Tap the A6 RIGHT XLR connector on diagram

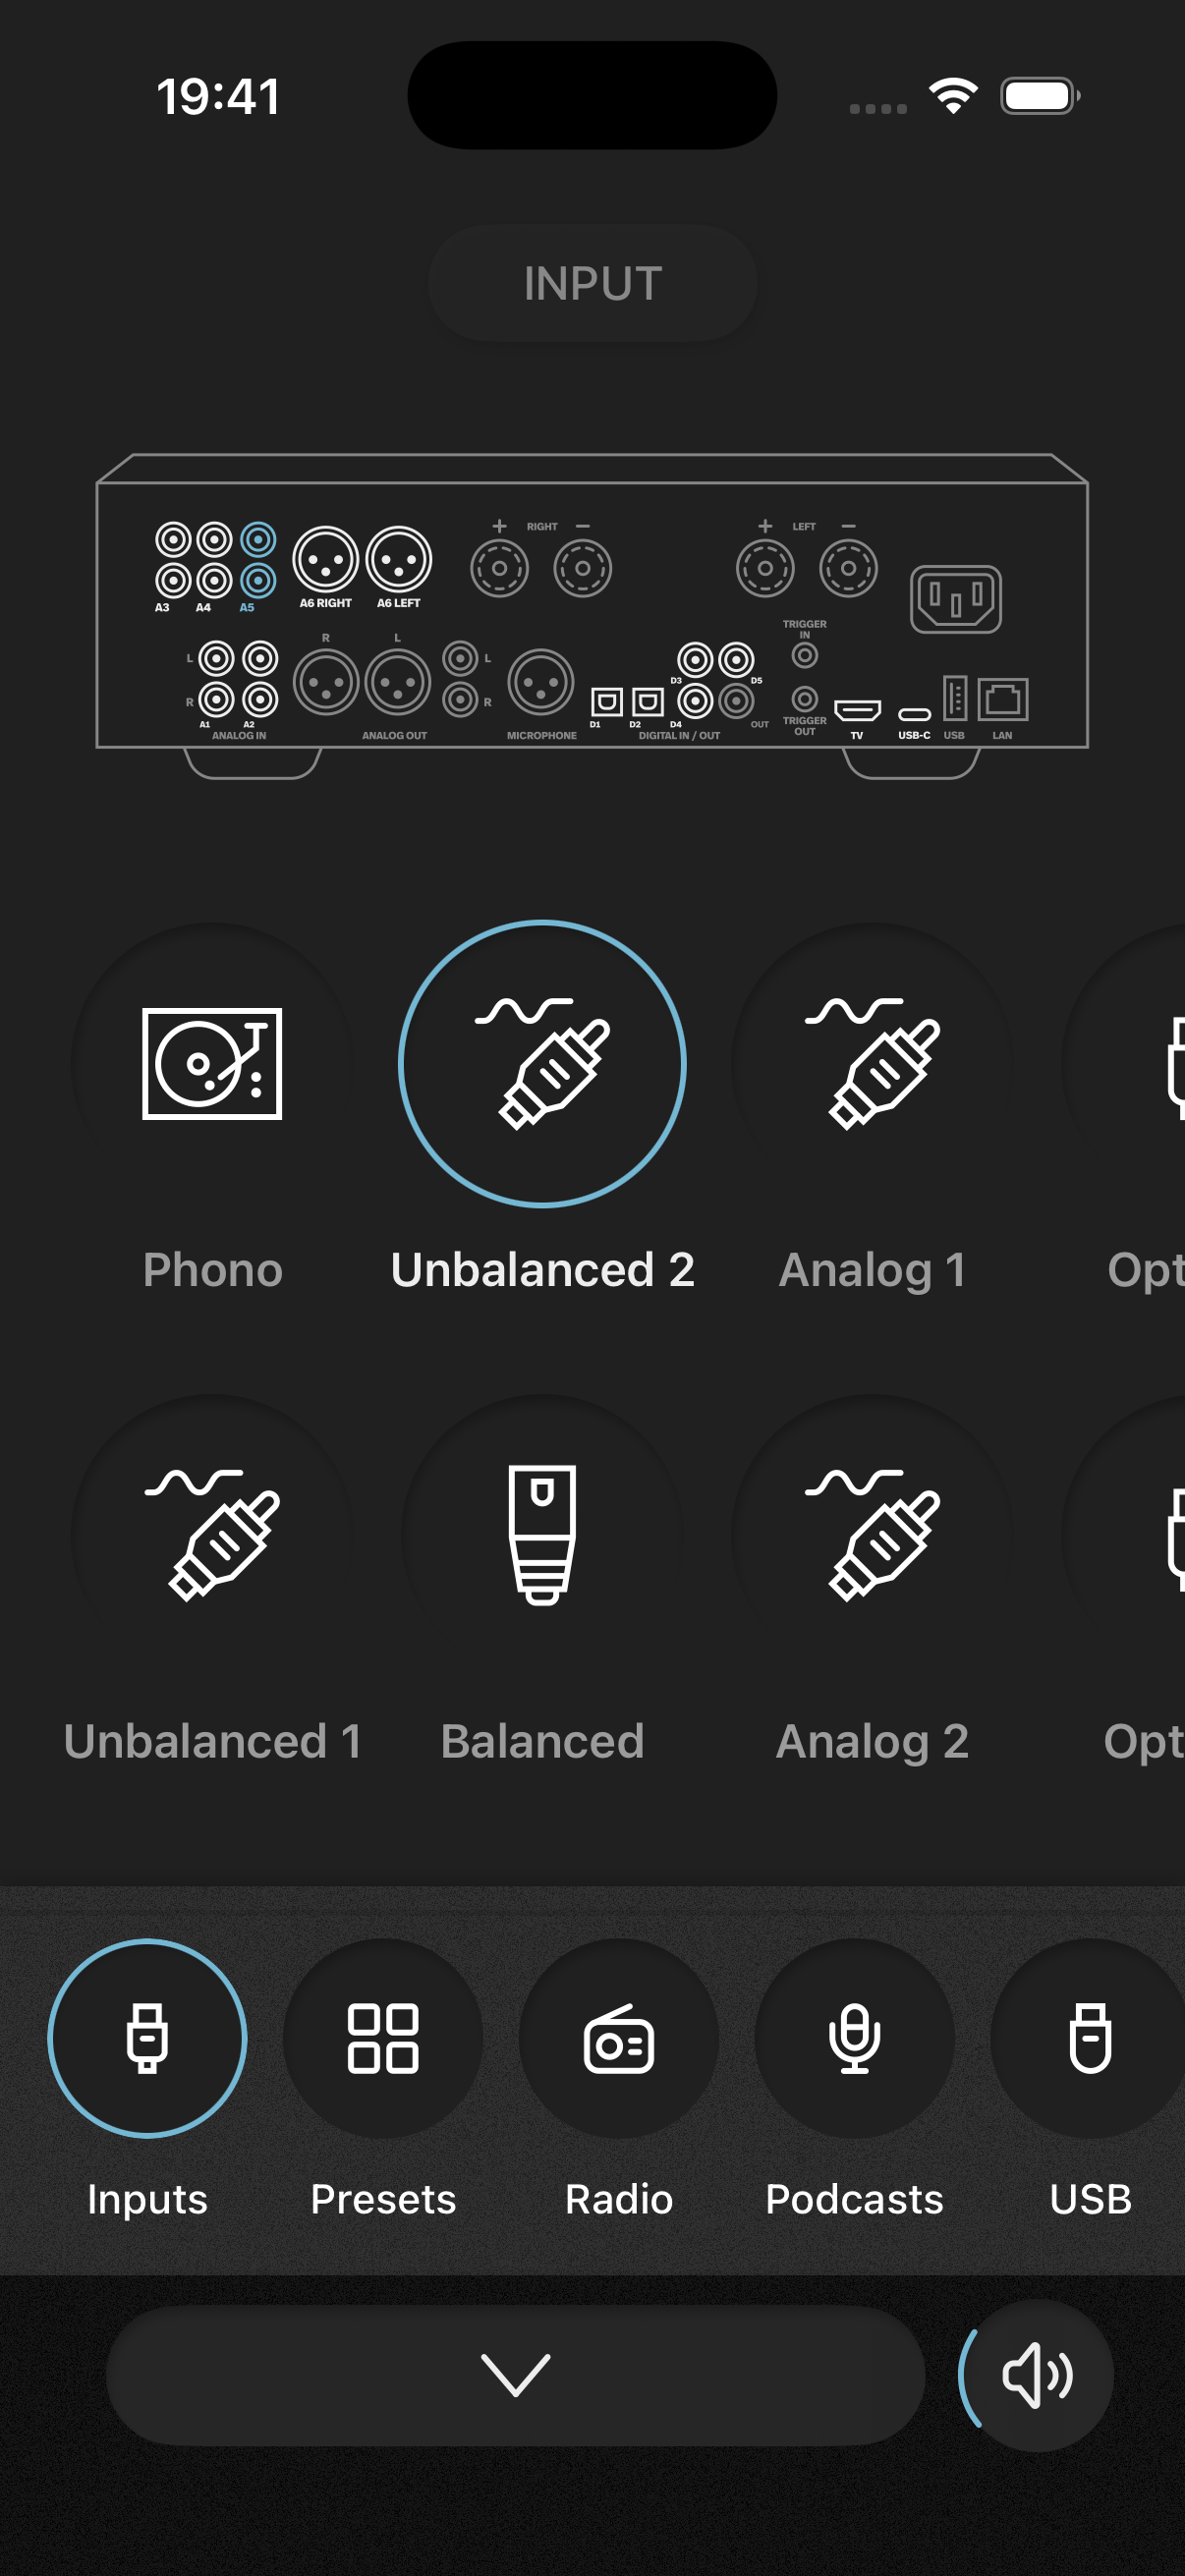(325, 560)
